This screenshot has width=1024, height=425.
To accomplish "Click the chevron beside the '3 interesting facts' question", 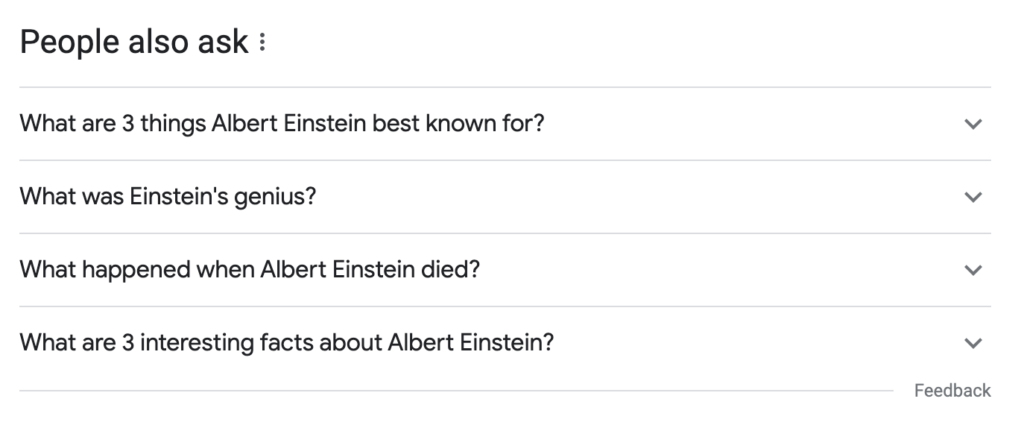I will (x=973, y=343).
